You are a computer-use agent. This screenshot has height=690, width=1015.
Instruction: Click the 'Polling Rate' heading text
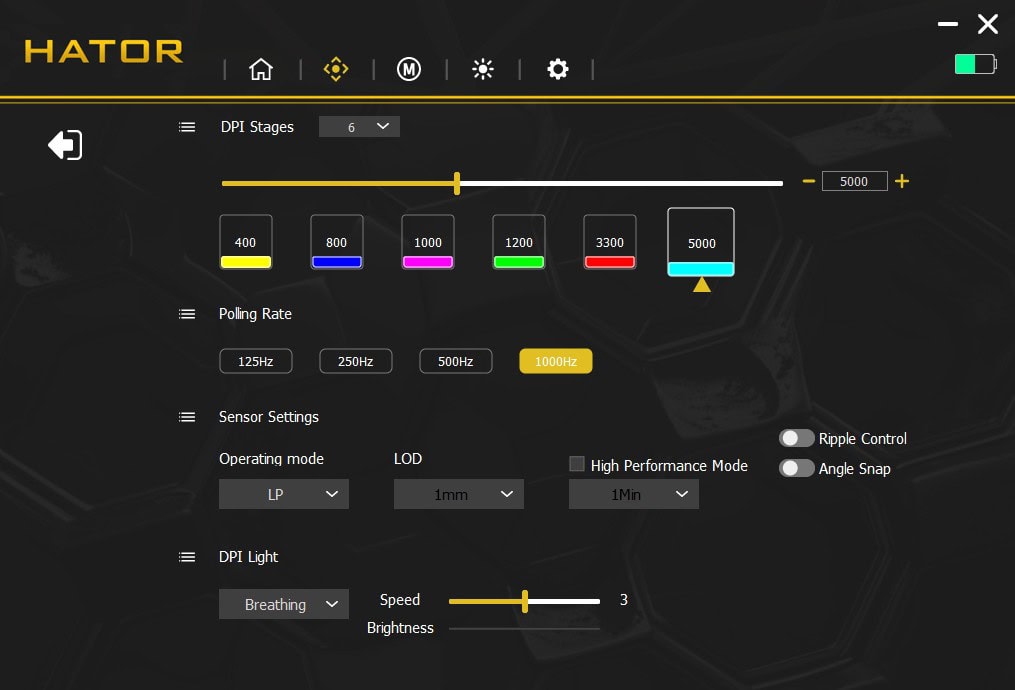point(255,314)
